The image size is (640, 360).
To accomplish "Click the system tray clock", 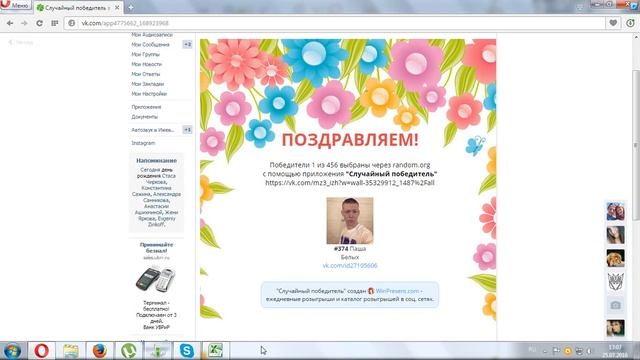I will tap(615, 351).
